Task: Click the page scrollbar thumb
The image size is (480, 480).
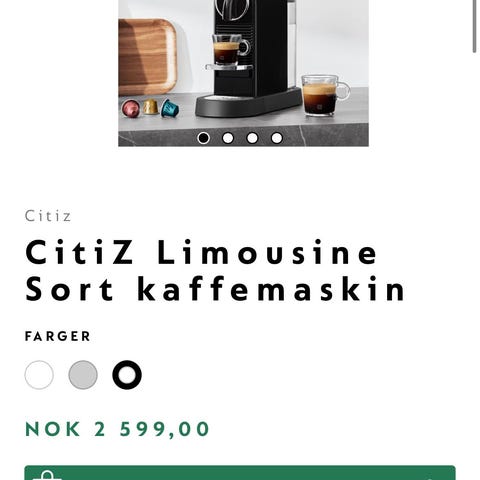Action: coord(474,26)
